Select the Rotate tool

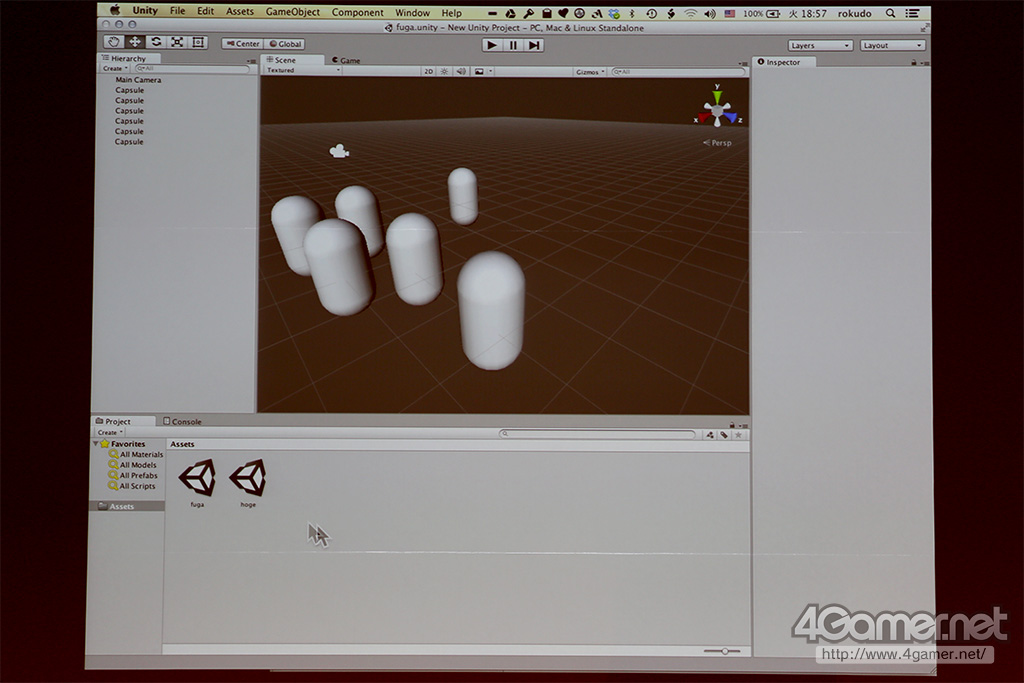156,42
